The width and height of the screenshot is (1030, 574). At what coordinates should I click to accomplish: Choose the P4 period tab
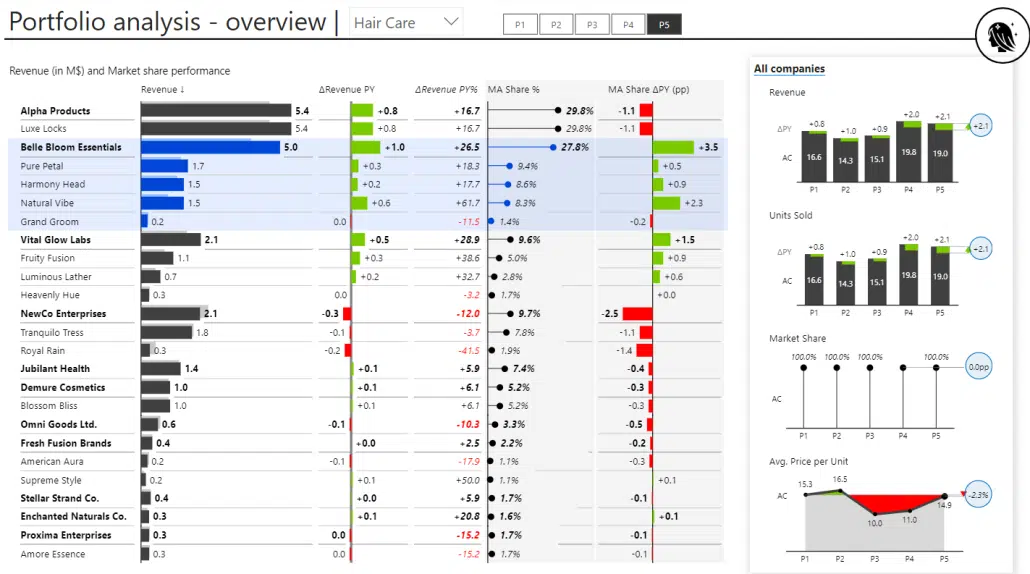628,25
